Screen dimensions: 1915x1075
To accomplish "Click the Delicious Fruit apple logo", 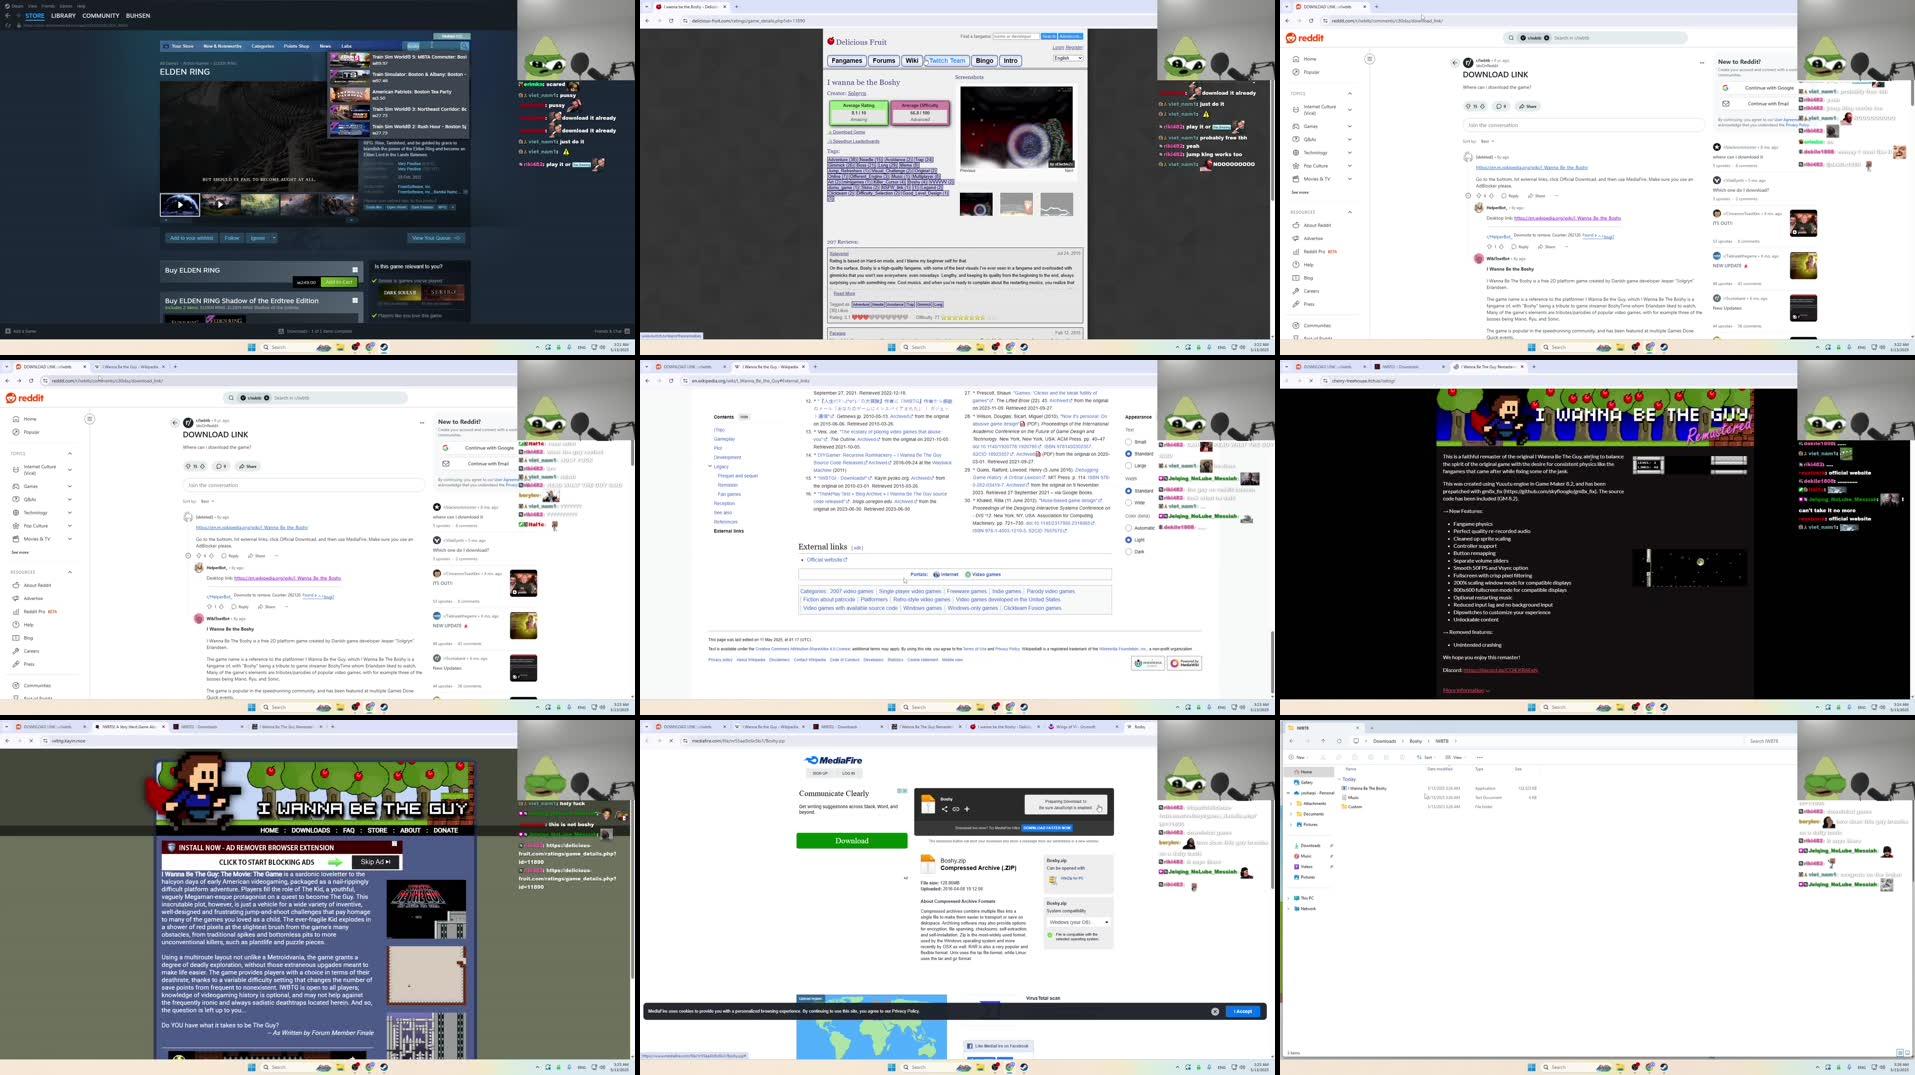I will coord(830,41).
